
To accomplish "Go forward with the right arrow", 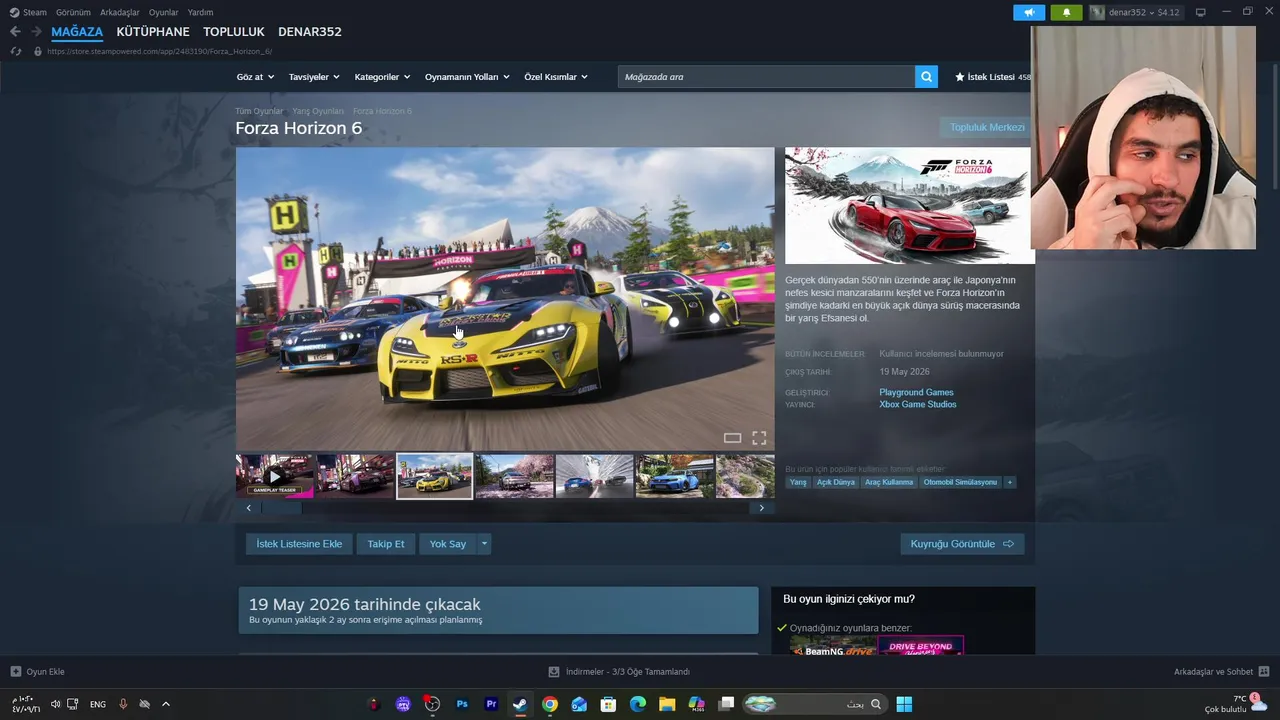I will point(36,32).
